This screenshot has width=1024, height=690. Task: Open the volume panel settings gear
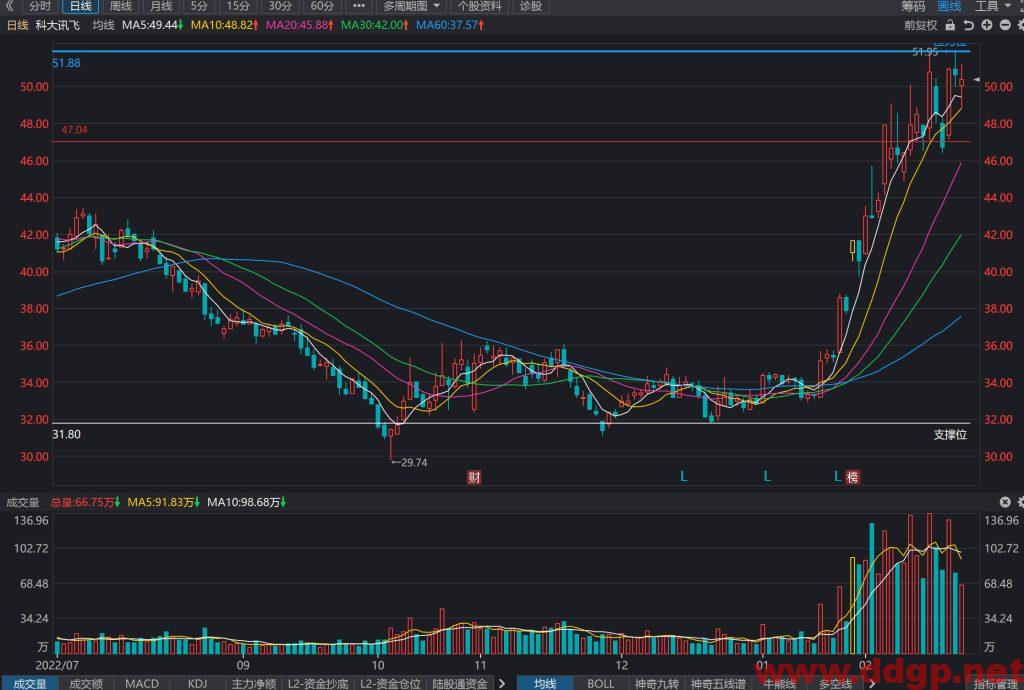[1020, 502]
